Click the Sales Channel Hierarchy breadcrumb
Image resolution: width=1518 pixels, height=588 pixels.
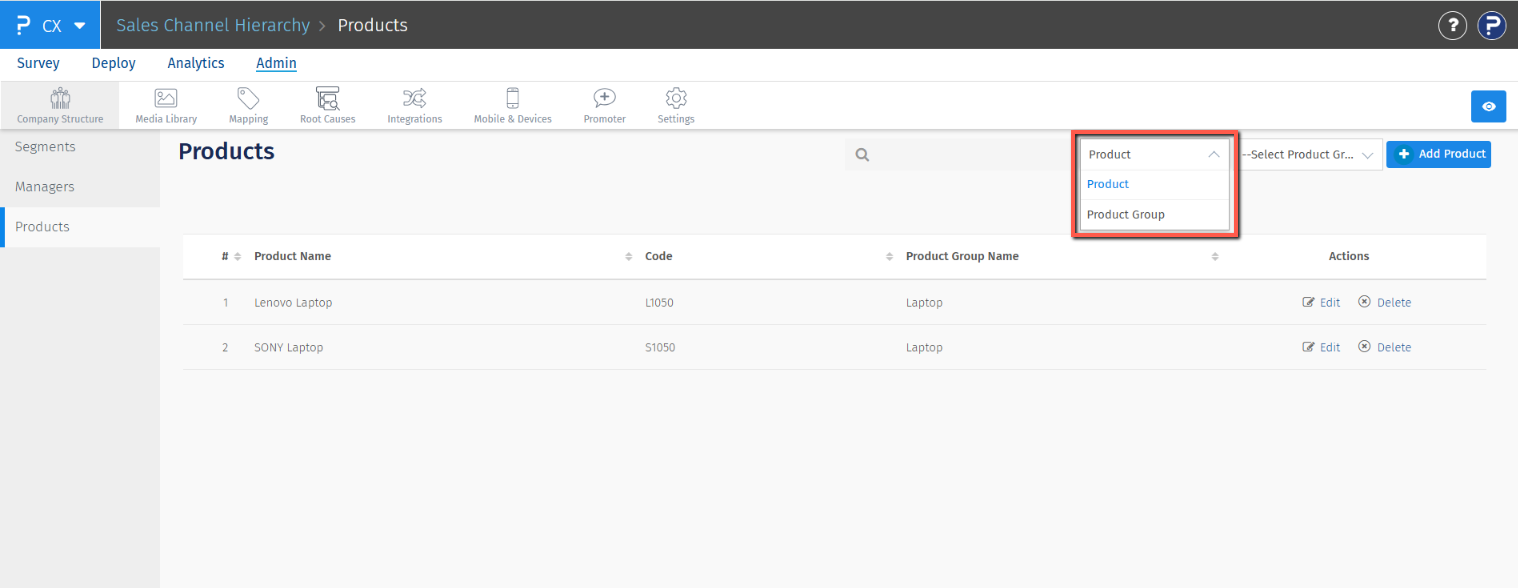coord(213,25)
